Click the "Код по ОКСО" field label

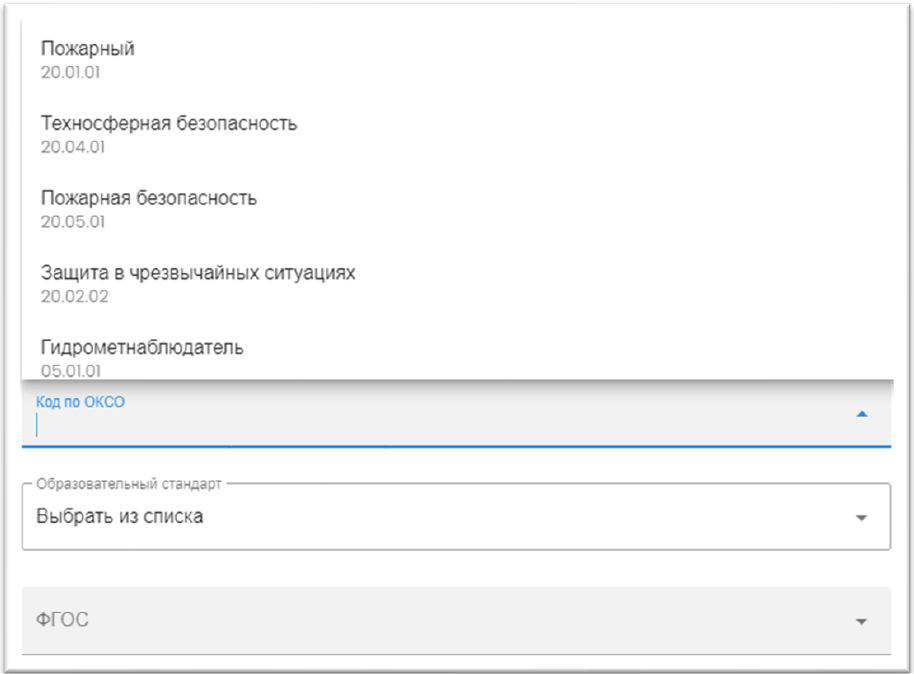80,402
